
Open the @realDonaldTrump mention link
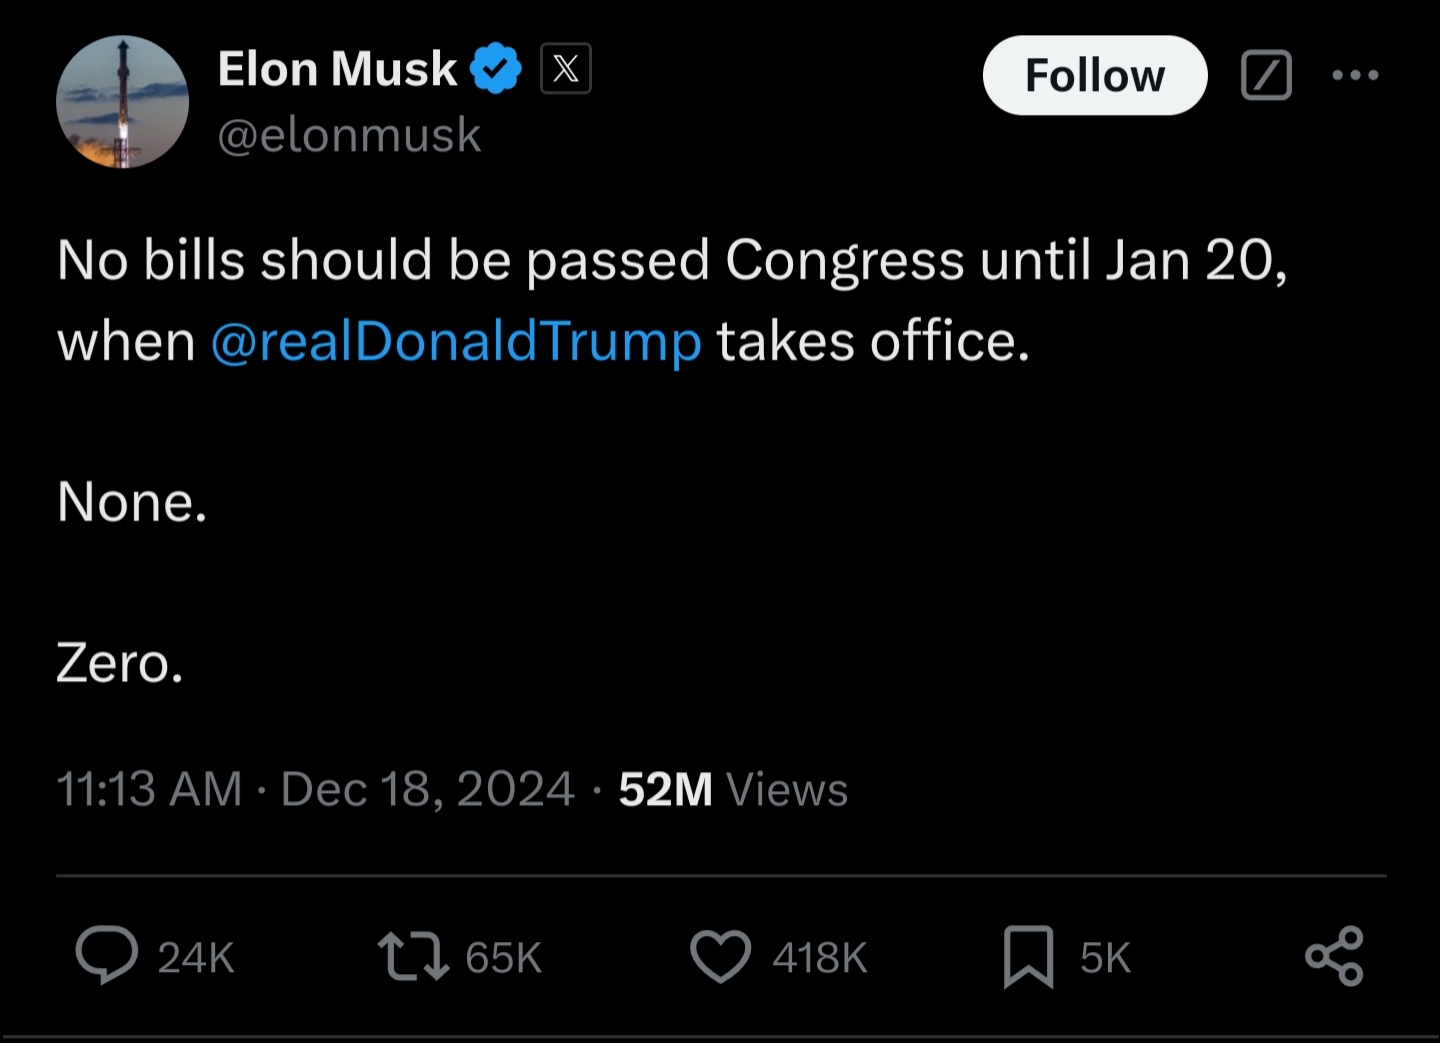point(456,342)
